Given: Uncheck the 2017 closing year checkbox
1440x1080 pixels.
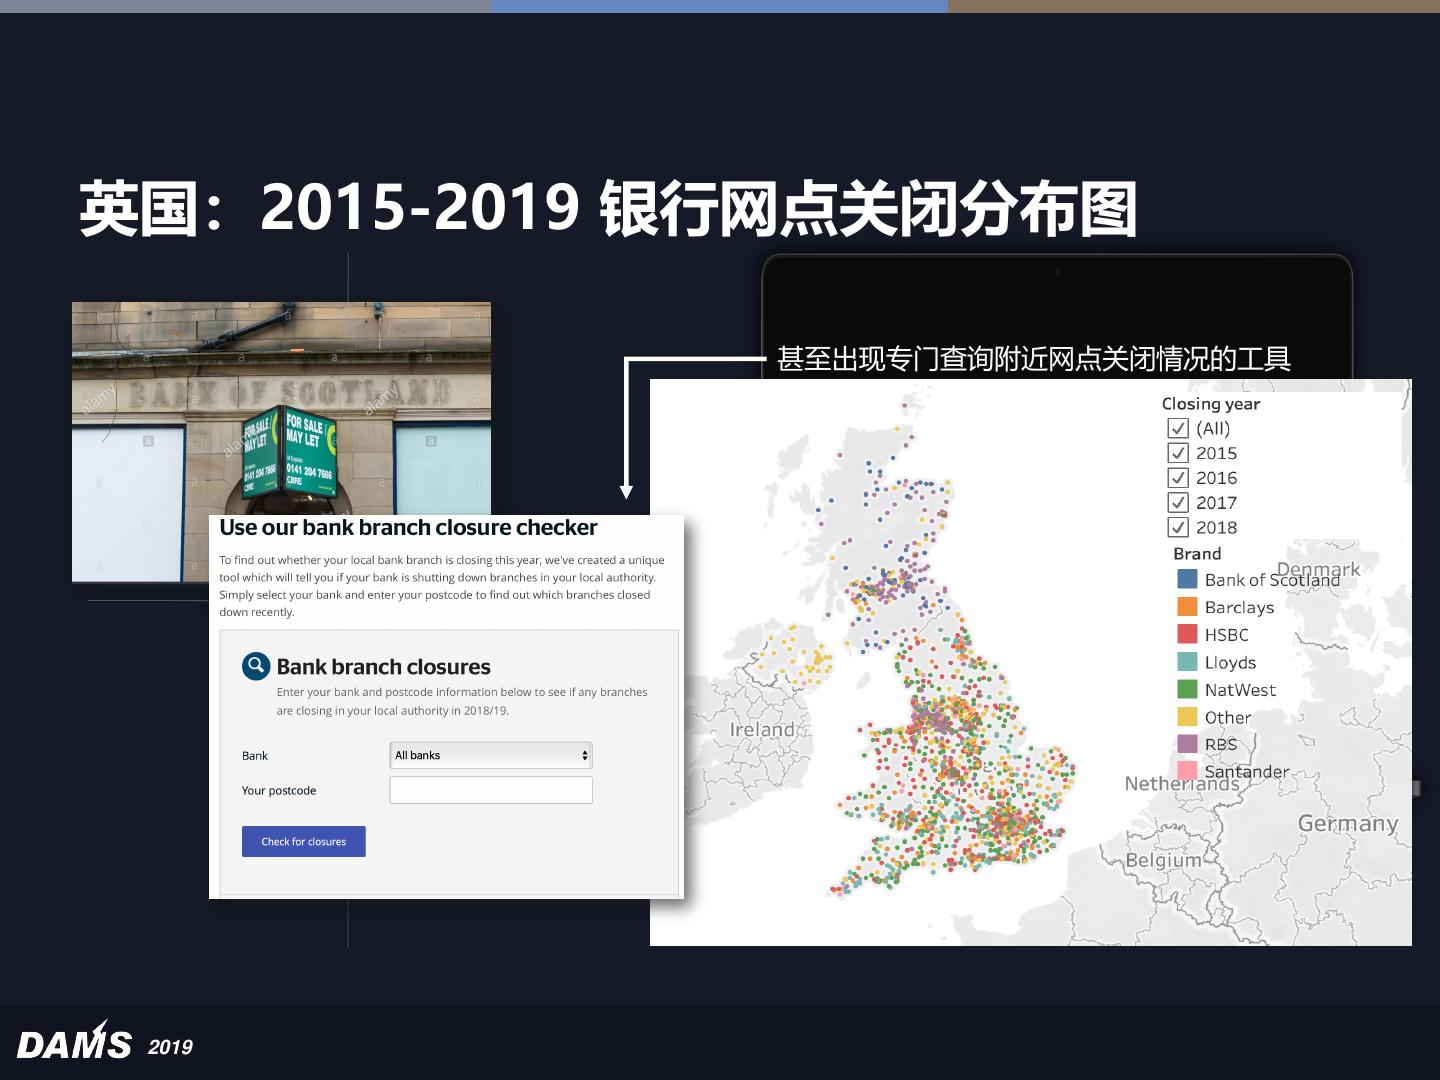Looking at the screenshot, I should 1178,503.
